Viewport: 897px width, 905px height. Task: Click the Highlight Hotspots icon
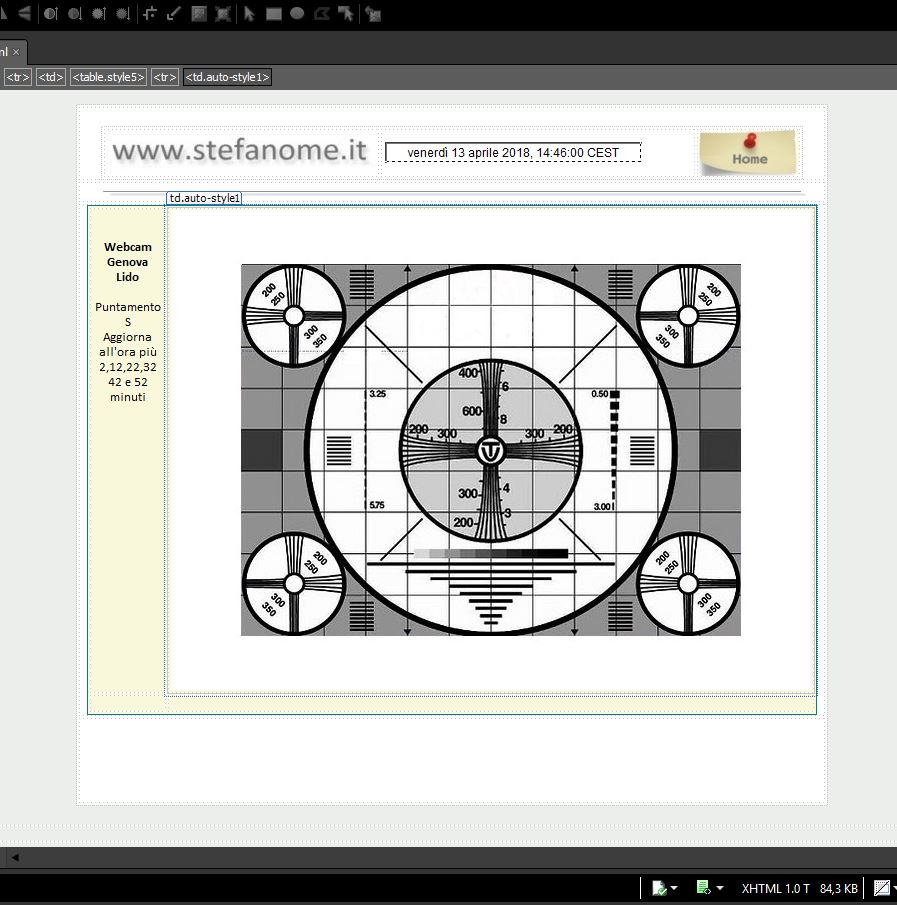346,14
